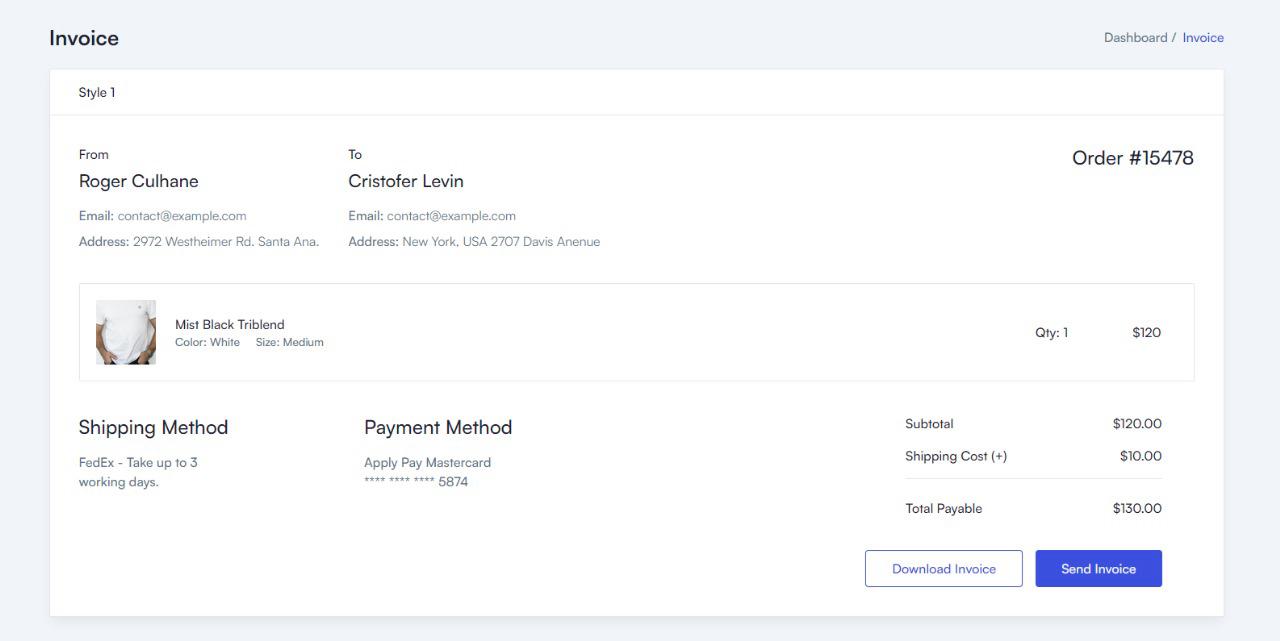
Task: Click the New York recipient address
Action: 501,242
